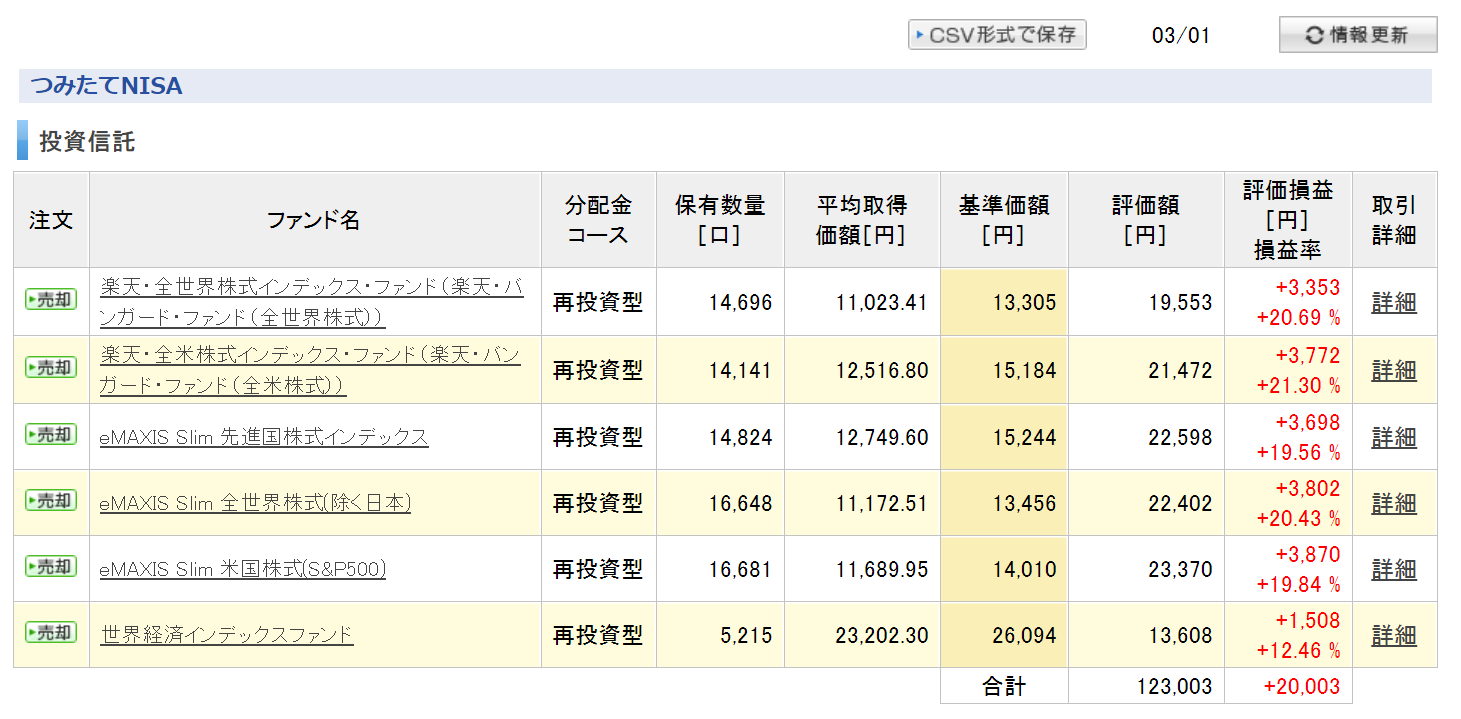The image size is (1461, 719).
Task: Click the date 03/01 beside CSV button
Action: pos(1181,36)
